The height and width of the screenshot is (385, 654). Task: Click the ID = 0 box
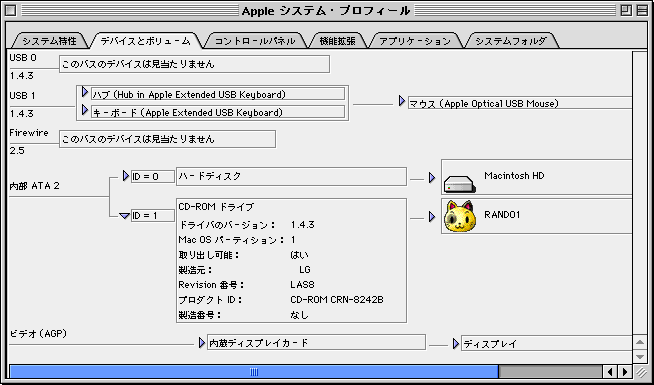(x=153, y=176)
